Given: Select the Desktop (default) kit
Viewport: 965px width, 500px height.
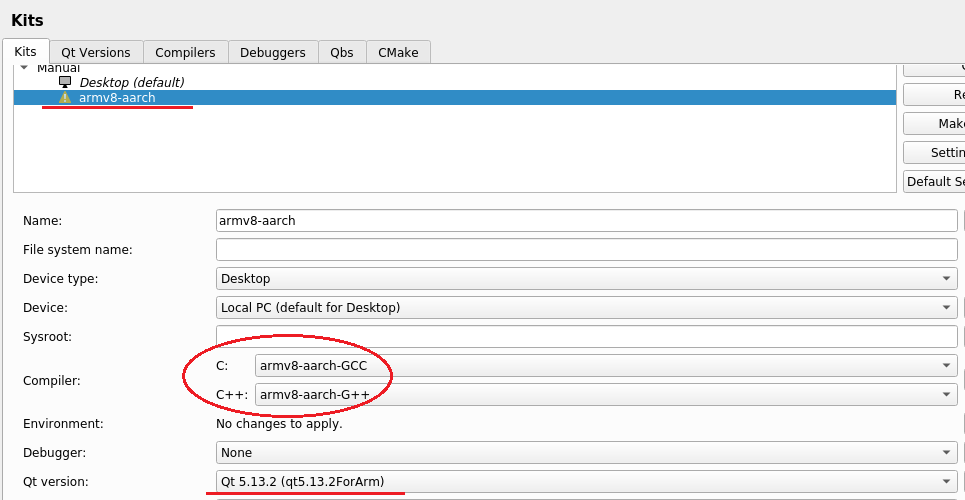Looking at the screenshot, I should 132,82.
